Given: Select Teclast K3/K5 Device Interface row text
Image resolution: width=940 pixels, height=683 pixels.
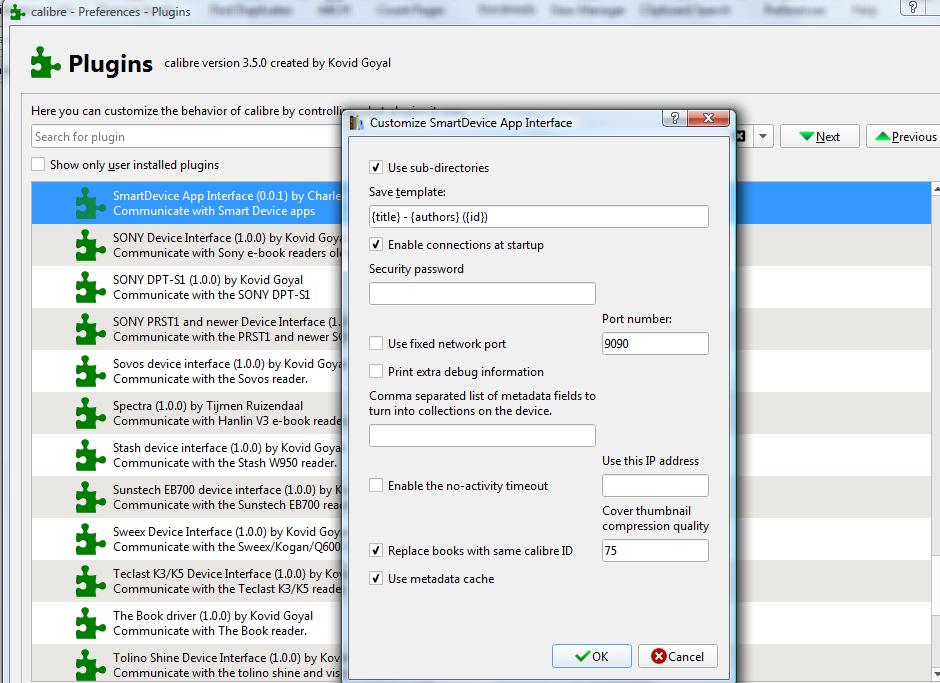Looking at the screenshot, I should coord(227,581).
